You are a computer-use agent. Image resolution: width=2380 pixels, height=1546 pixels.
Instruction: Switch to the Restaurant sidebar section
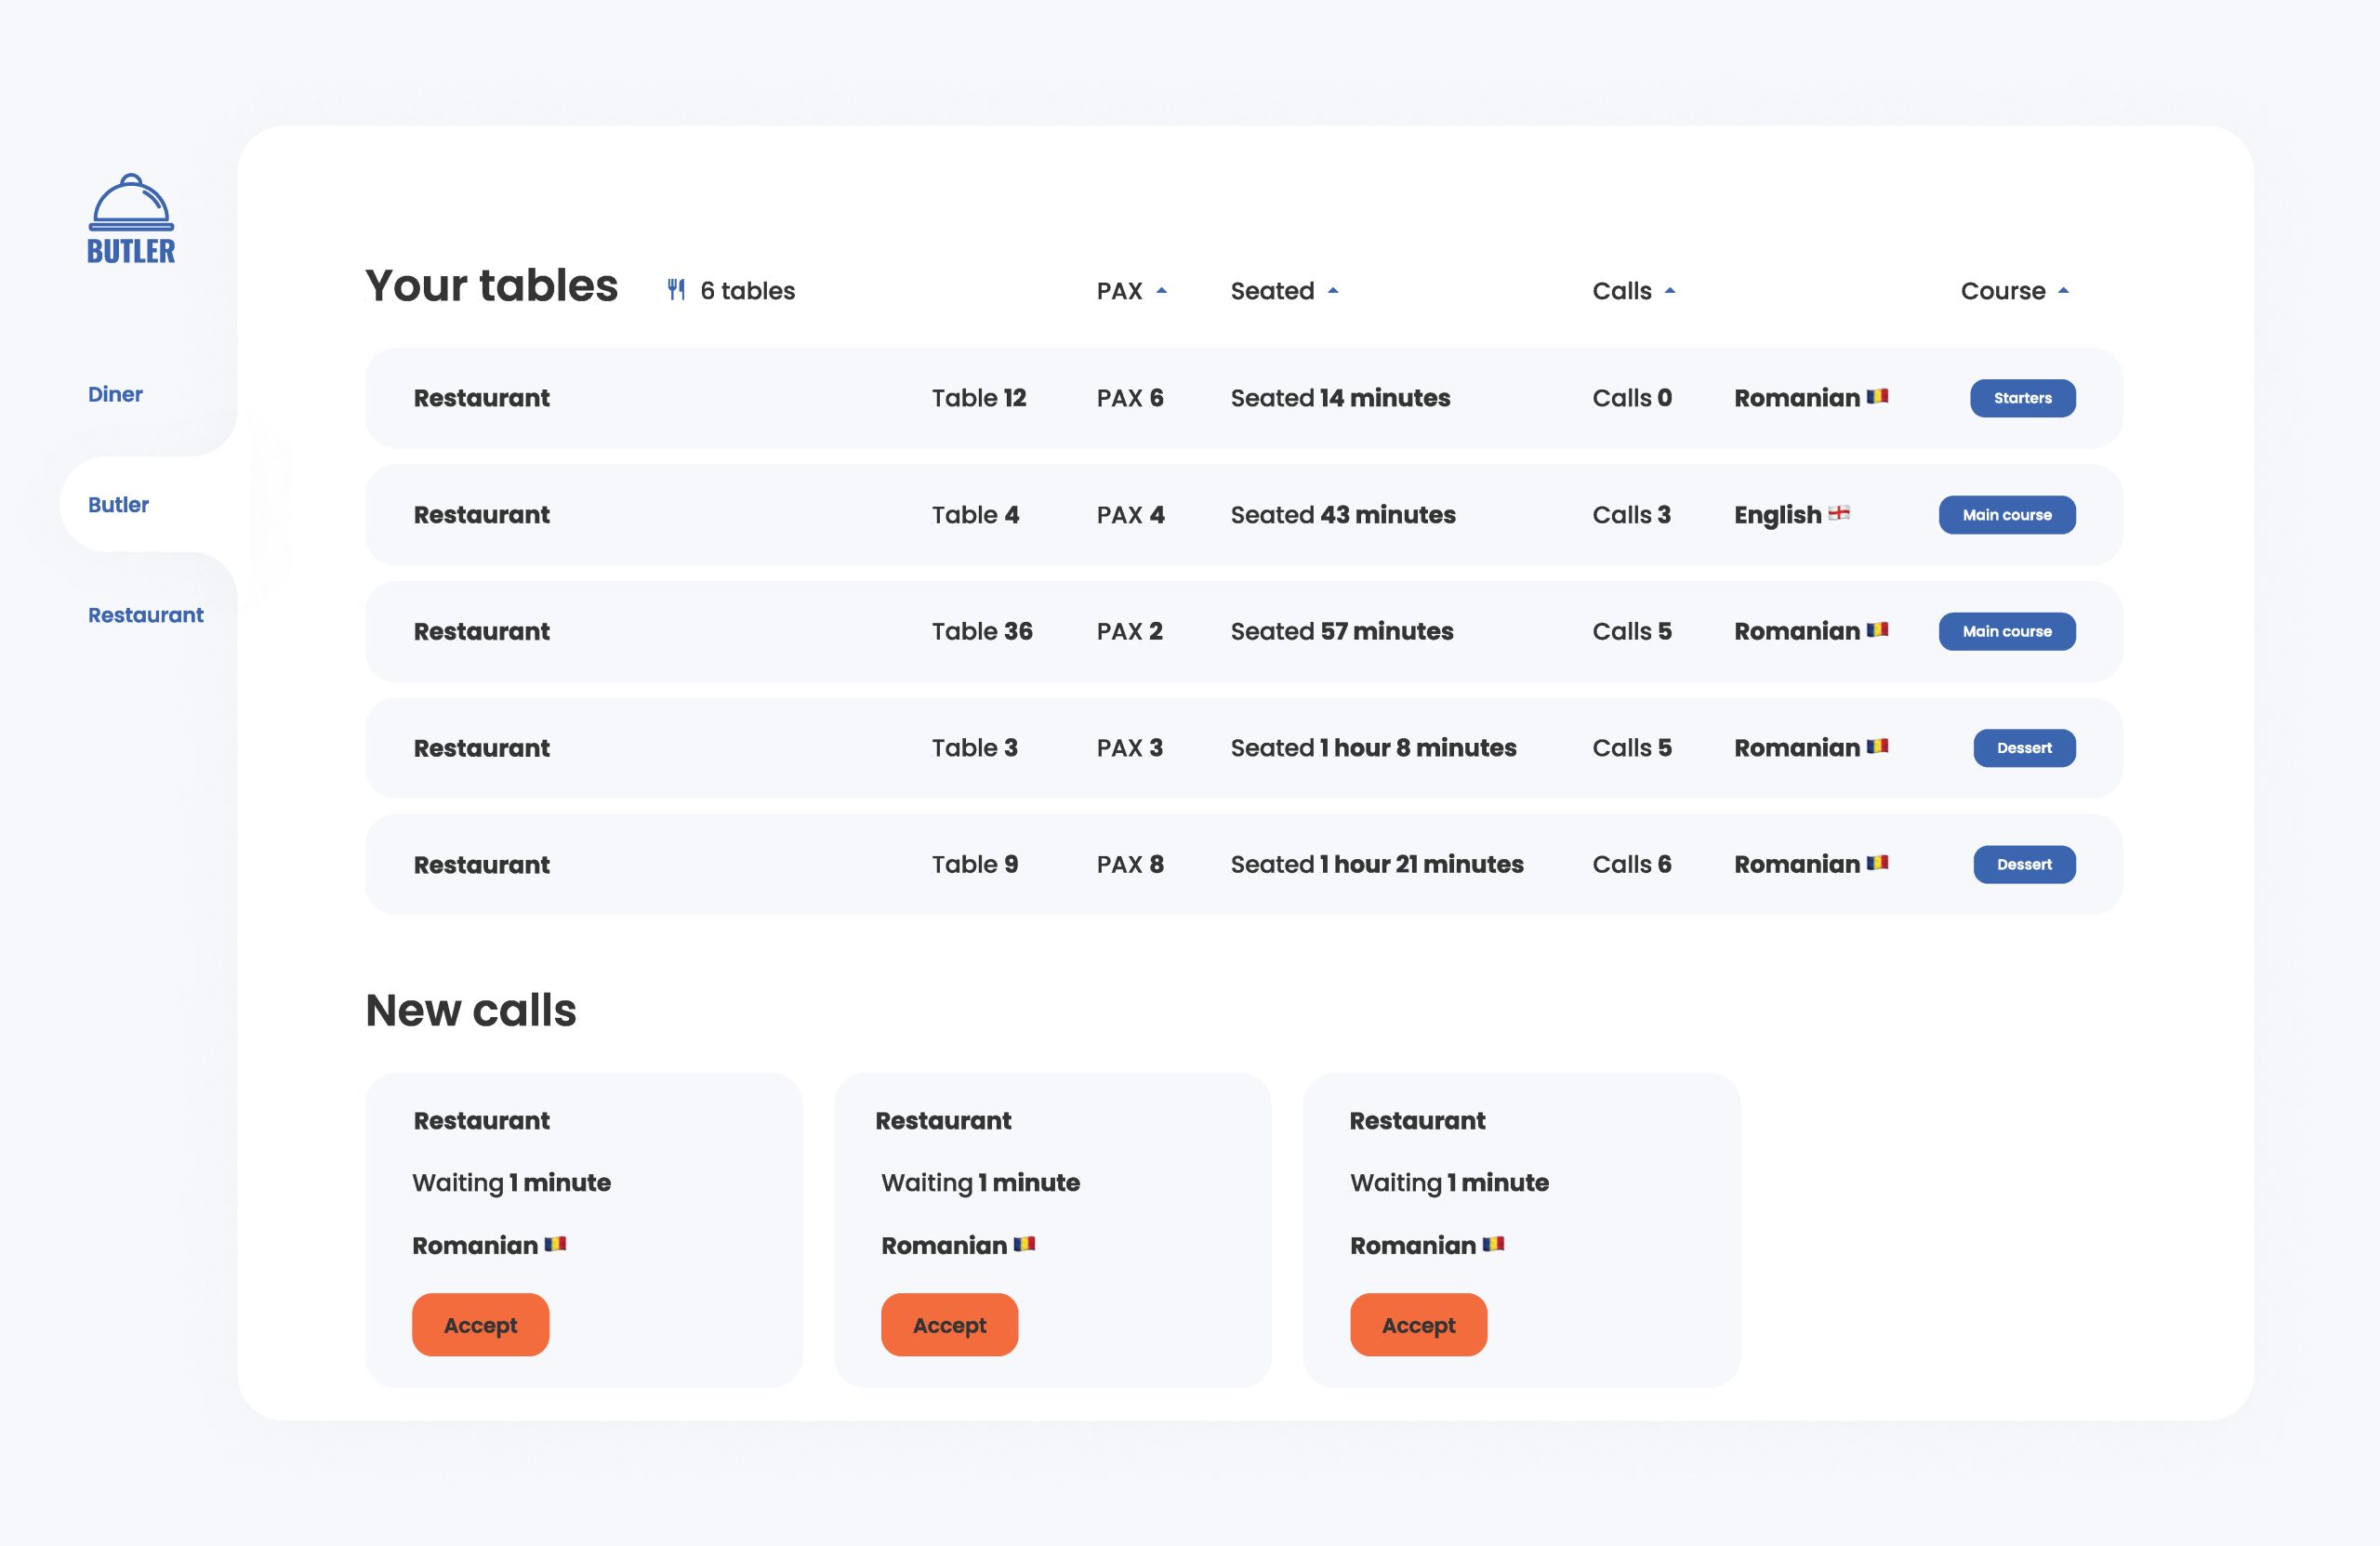tap(145, 615)
